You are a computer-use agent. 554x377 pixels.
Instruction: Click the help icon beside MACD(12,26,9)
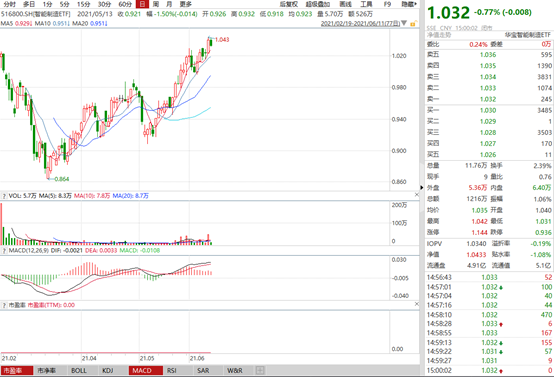pyautogui.click(x=4, y=251)
